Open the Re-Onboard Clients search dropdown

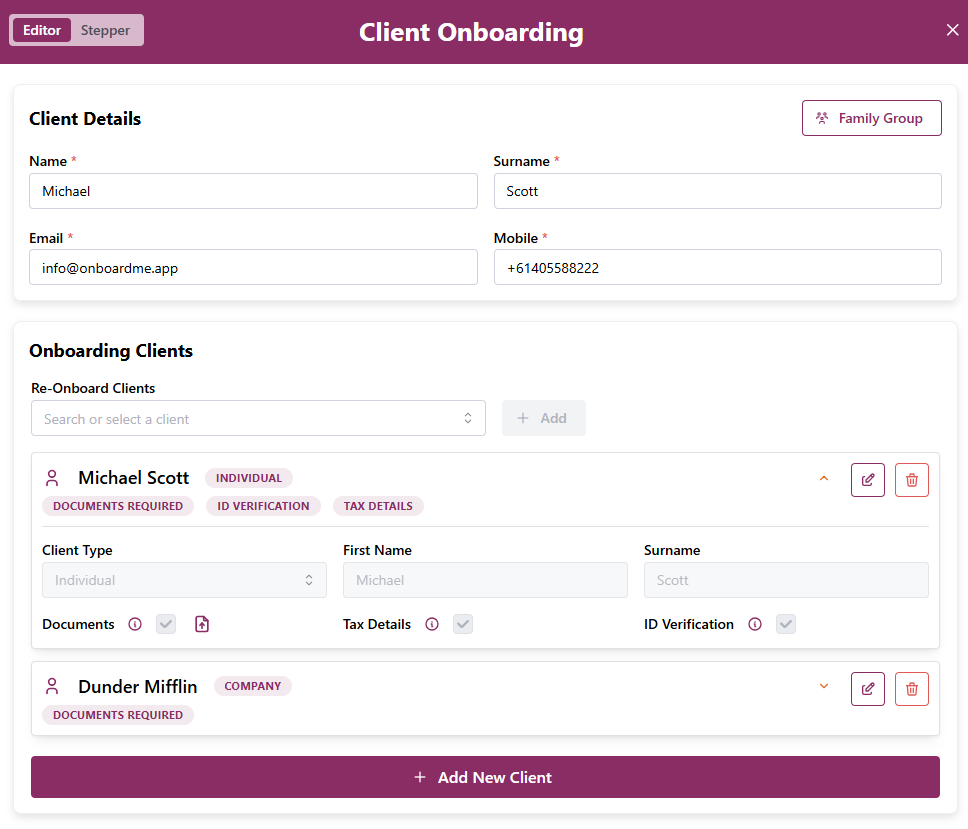pos(258,419)
